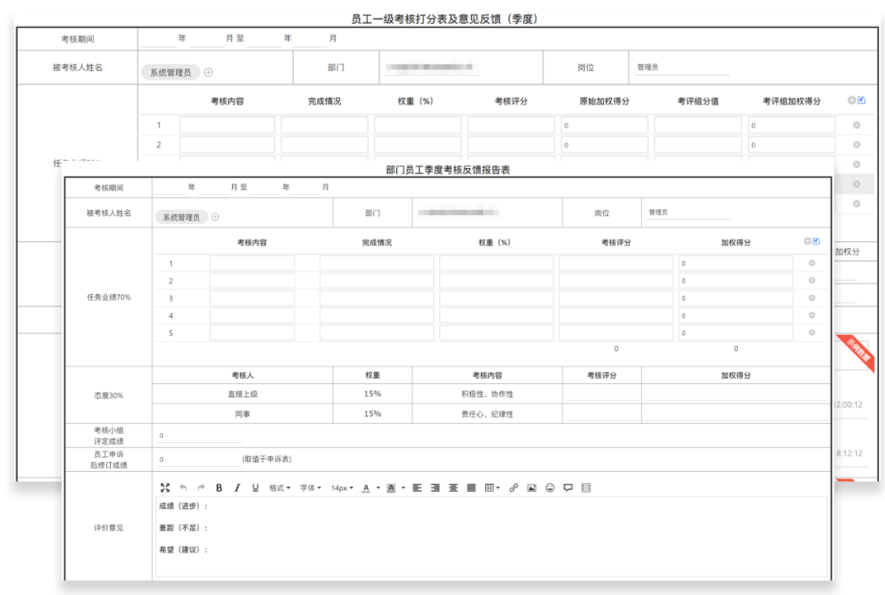Image resolution: width=885 pixels, height=595 pixels.
Task: Select the 系统管理员 tag in the back form
Action: pyautogui.click(x=170, y=72)
